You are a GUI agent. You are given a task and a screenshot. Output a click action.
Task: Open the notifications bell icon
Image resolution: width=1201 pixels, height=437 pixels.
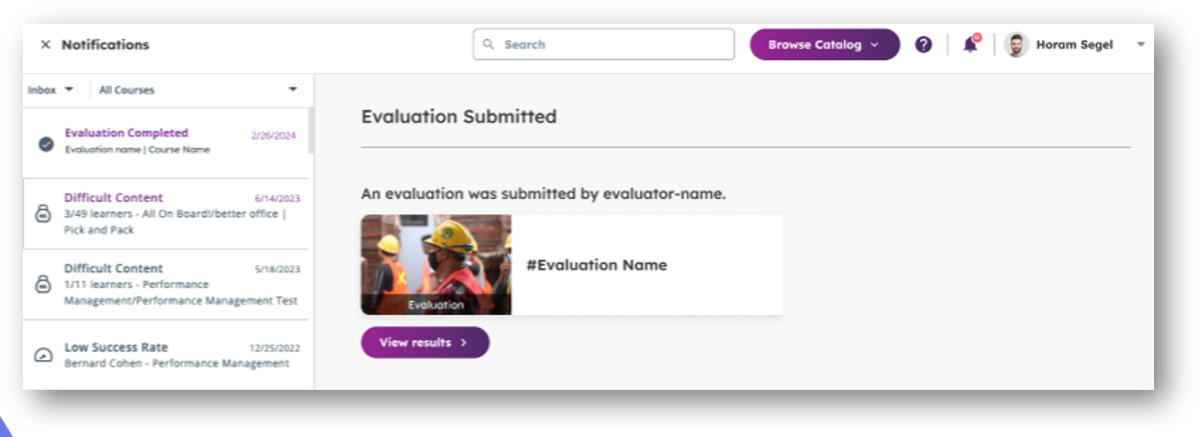970,45
